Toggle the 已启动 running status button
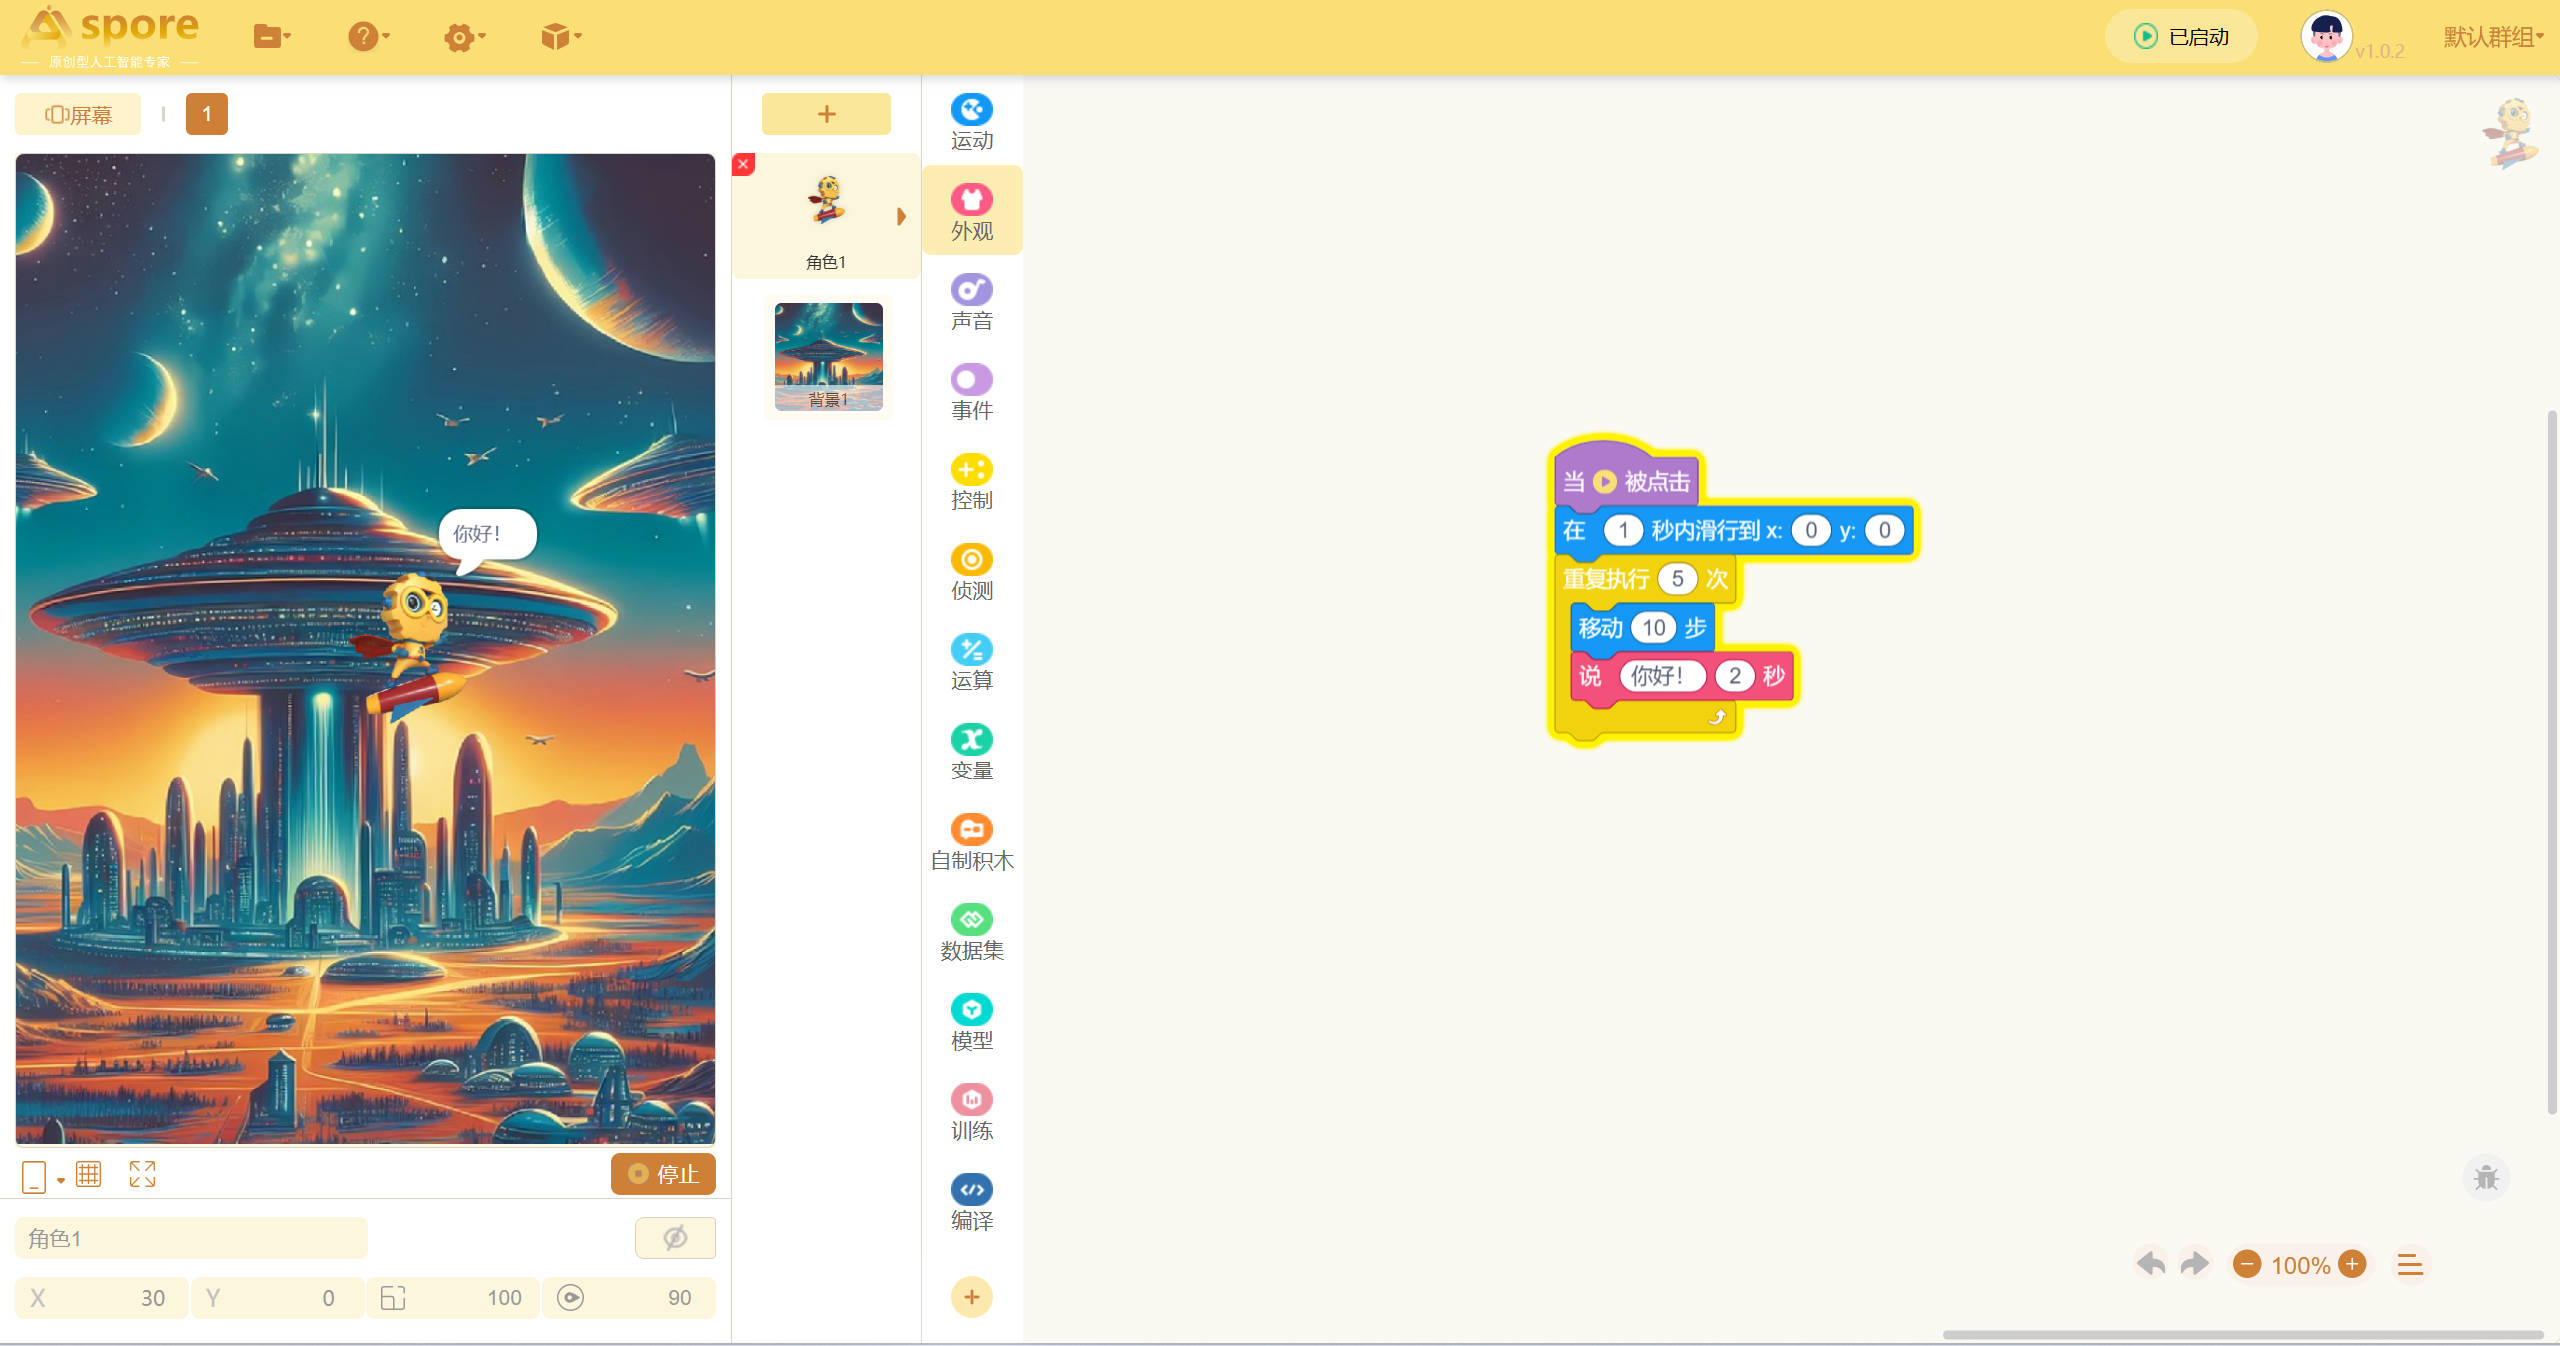 pos(2181,37)
